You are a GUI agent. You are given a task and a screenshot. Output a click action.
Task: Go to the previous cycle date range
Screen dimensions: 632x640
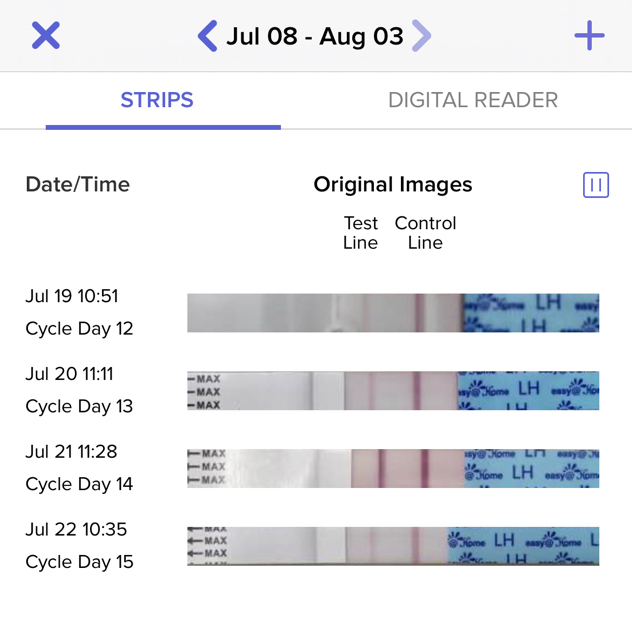[207, 36]
